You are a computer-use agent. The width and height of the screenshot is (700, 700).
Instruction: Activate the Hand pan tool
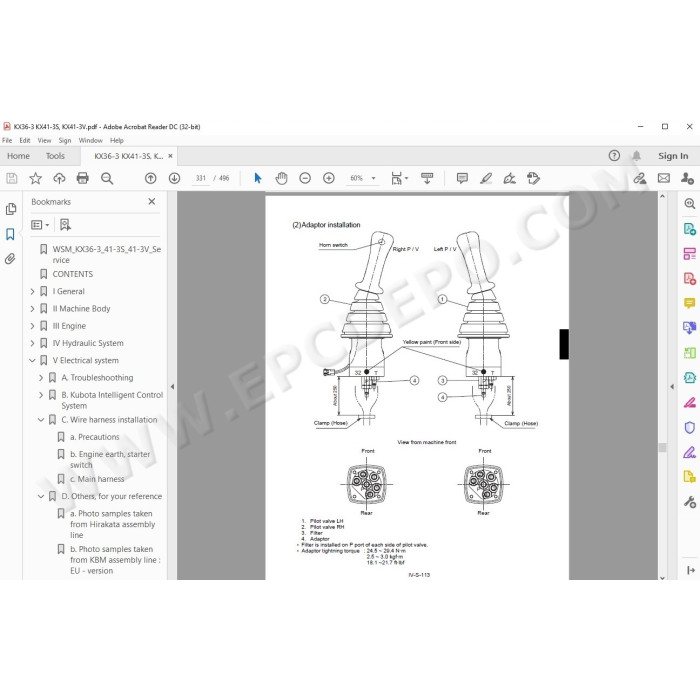pos(281,179)
